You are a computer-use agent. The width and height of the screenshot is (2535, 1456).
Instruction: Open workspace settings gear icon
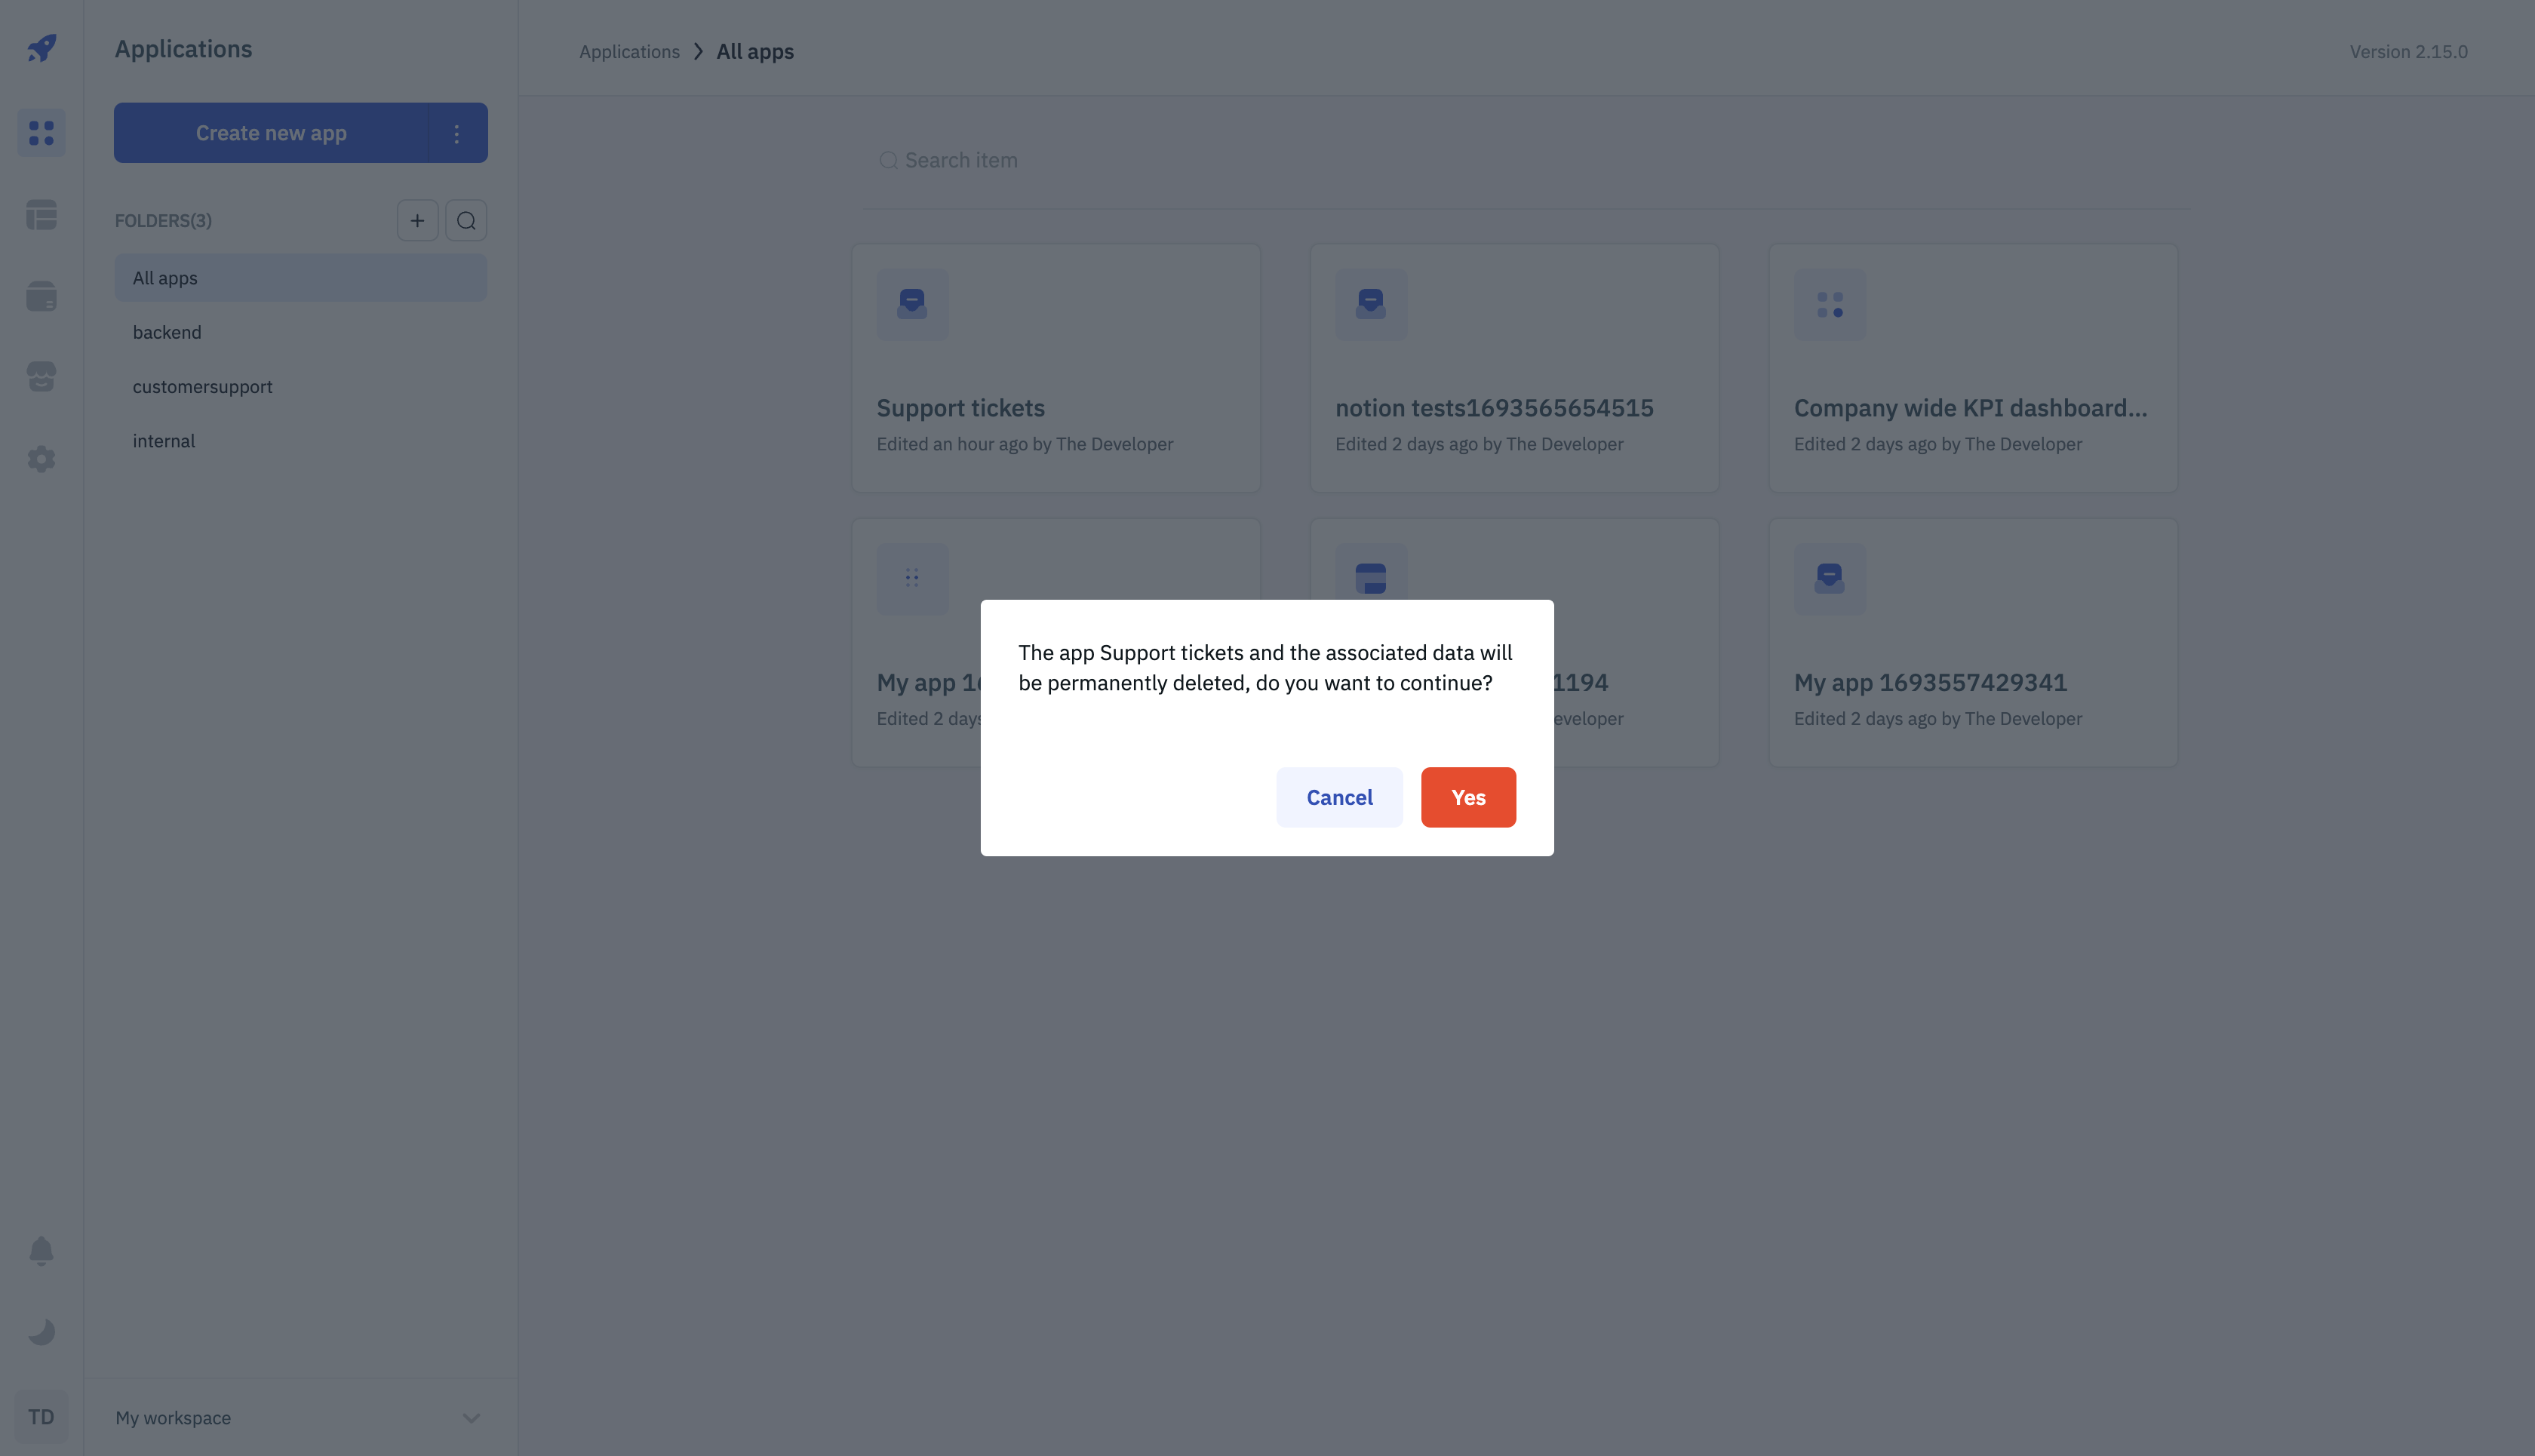(41, 459)
